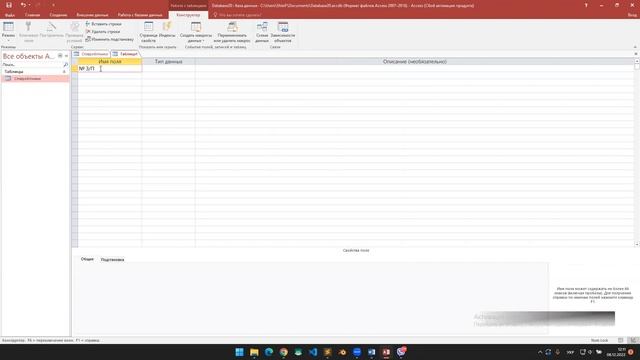Open navigation pane options dropdown

pyautogui.click(x=60, y=56)
